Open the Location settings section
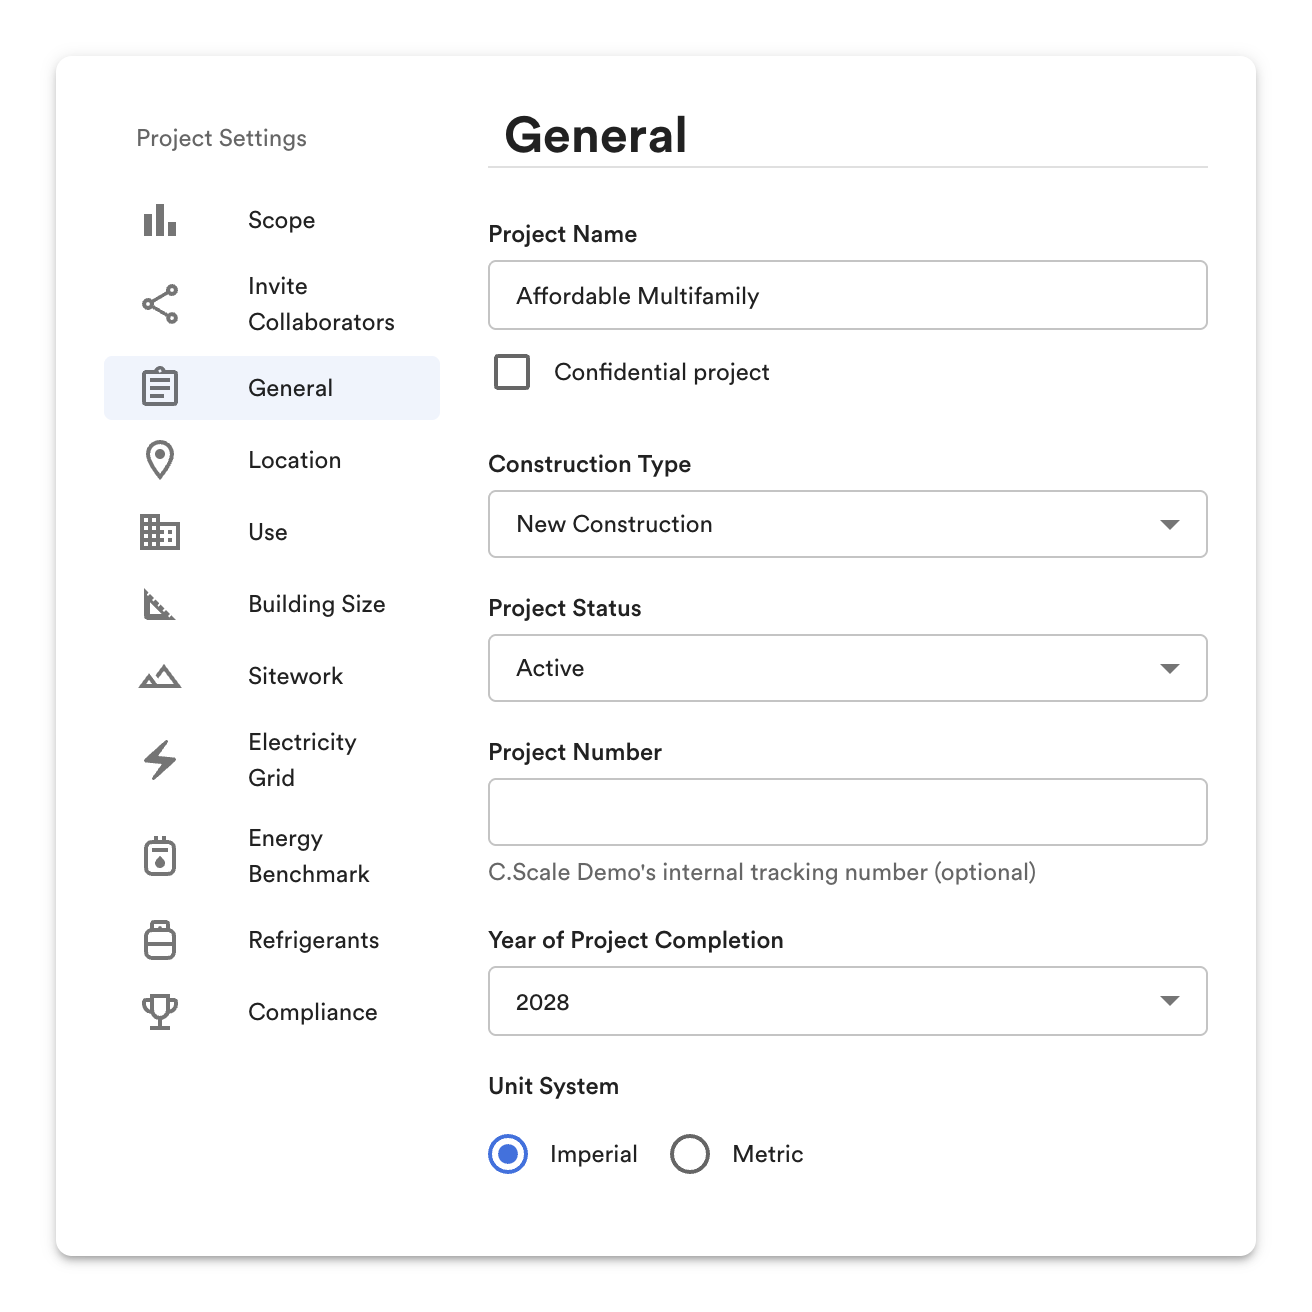The height and width of the screenshot is (1312, 1312). (272, 460)
